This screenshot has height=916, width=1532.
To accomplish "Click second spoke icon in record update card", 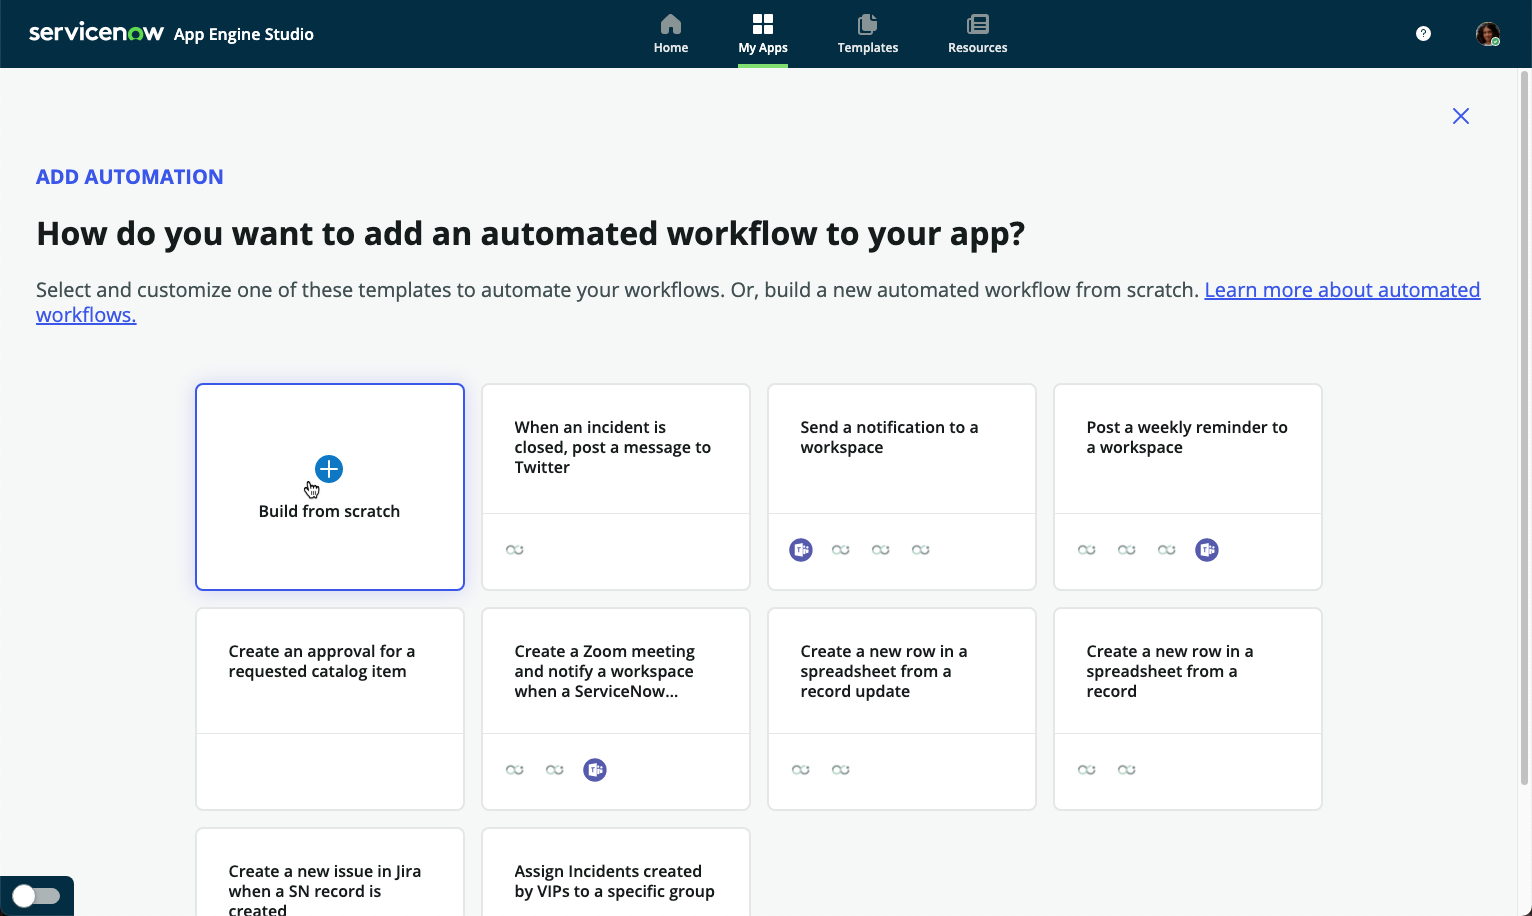I will (x=841, y=770).
